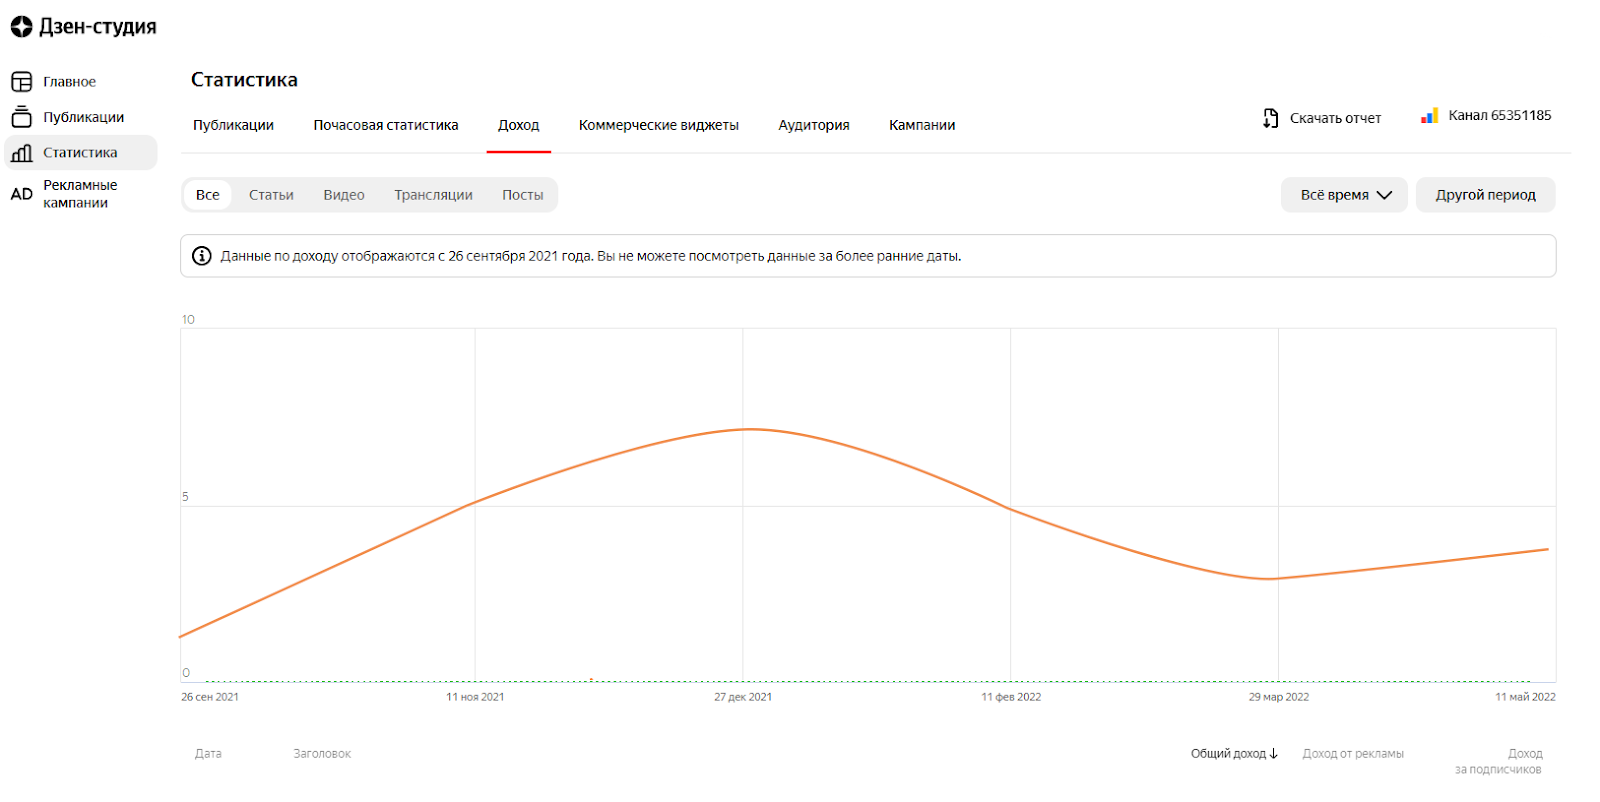Viewport: 1600px width, 802px height.
Task: Click the download report file icon
Action: click(x=1270, y=118)
